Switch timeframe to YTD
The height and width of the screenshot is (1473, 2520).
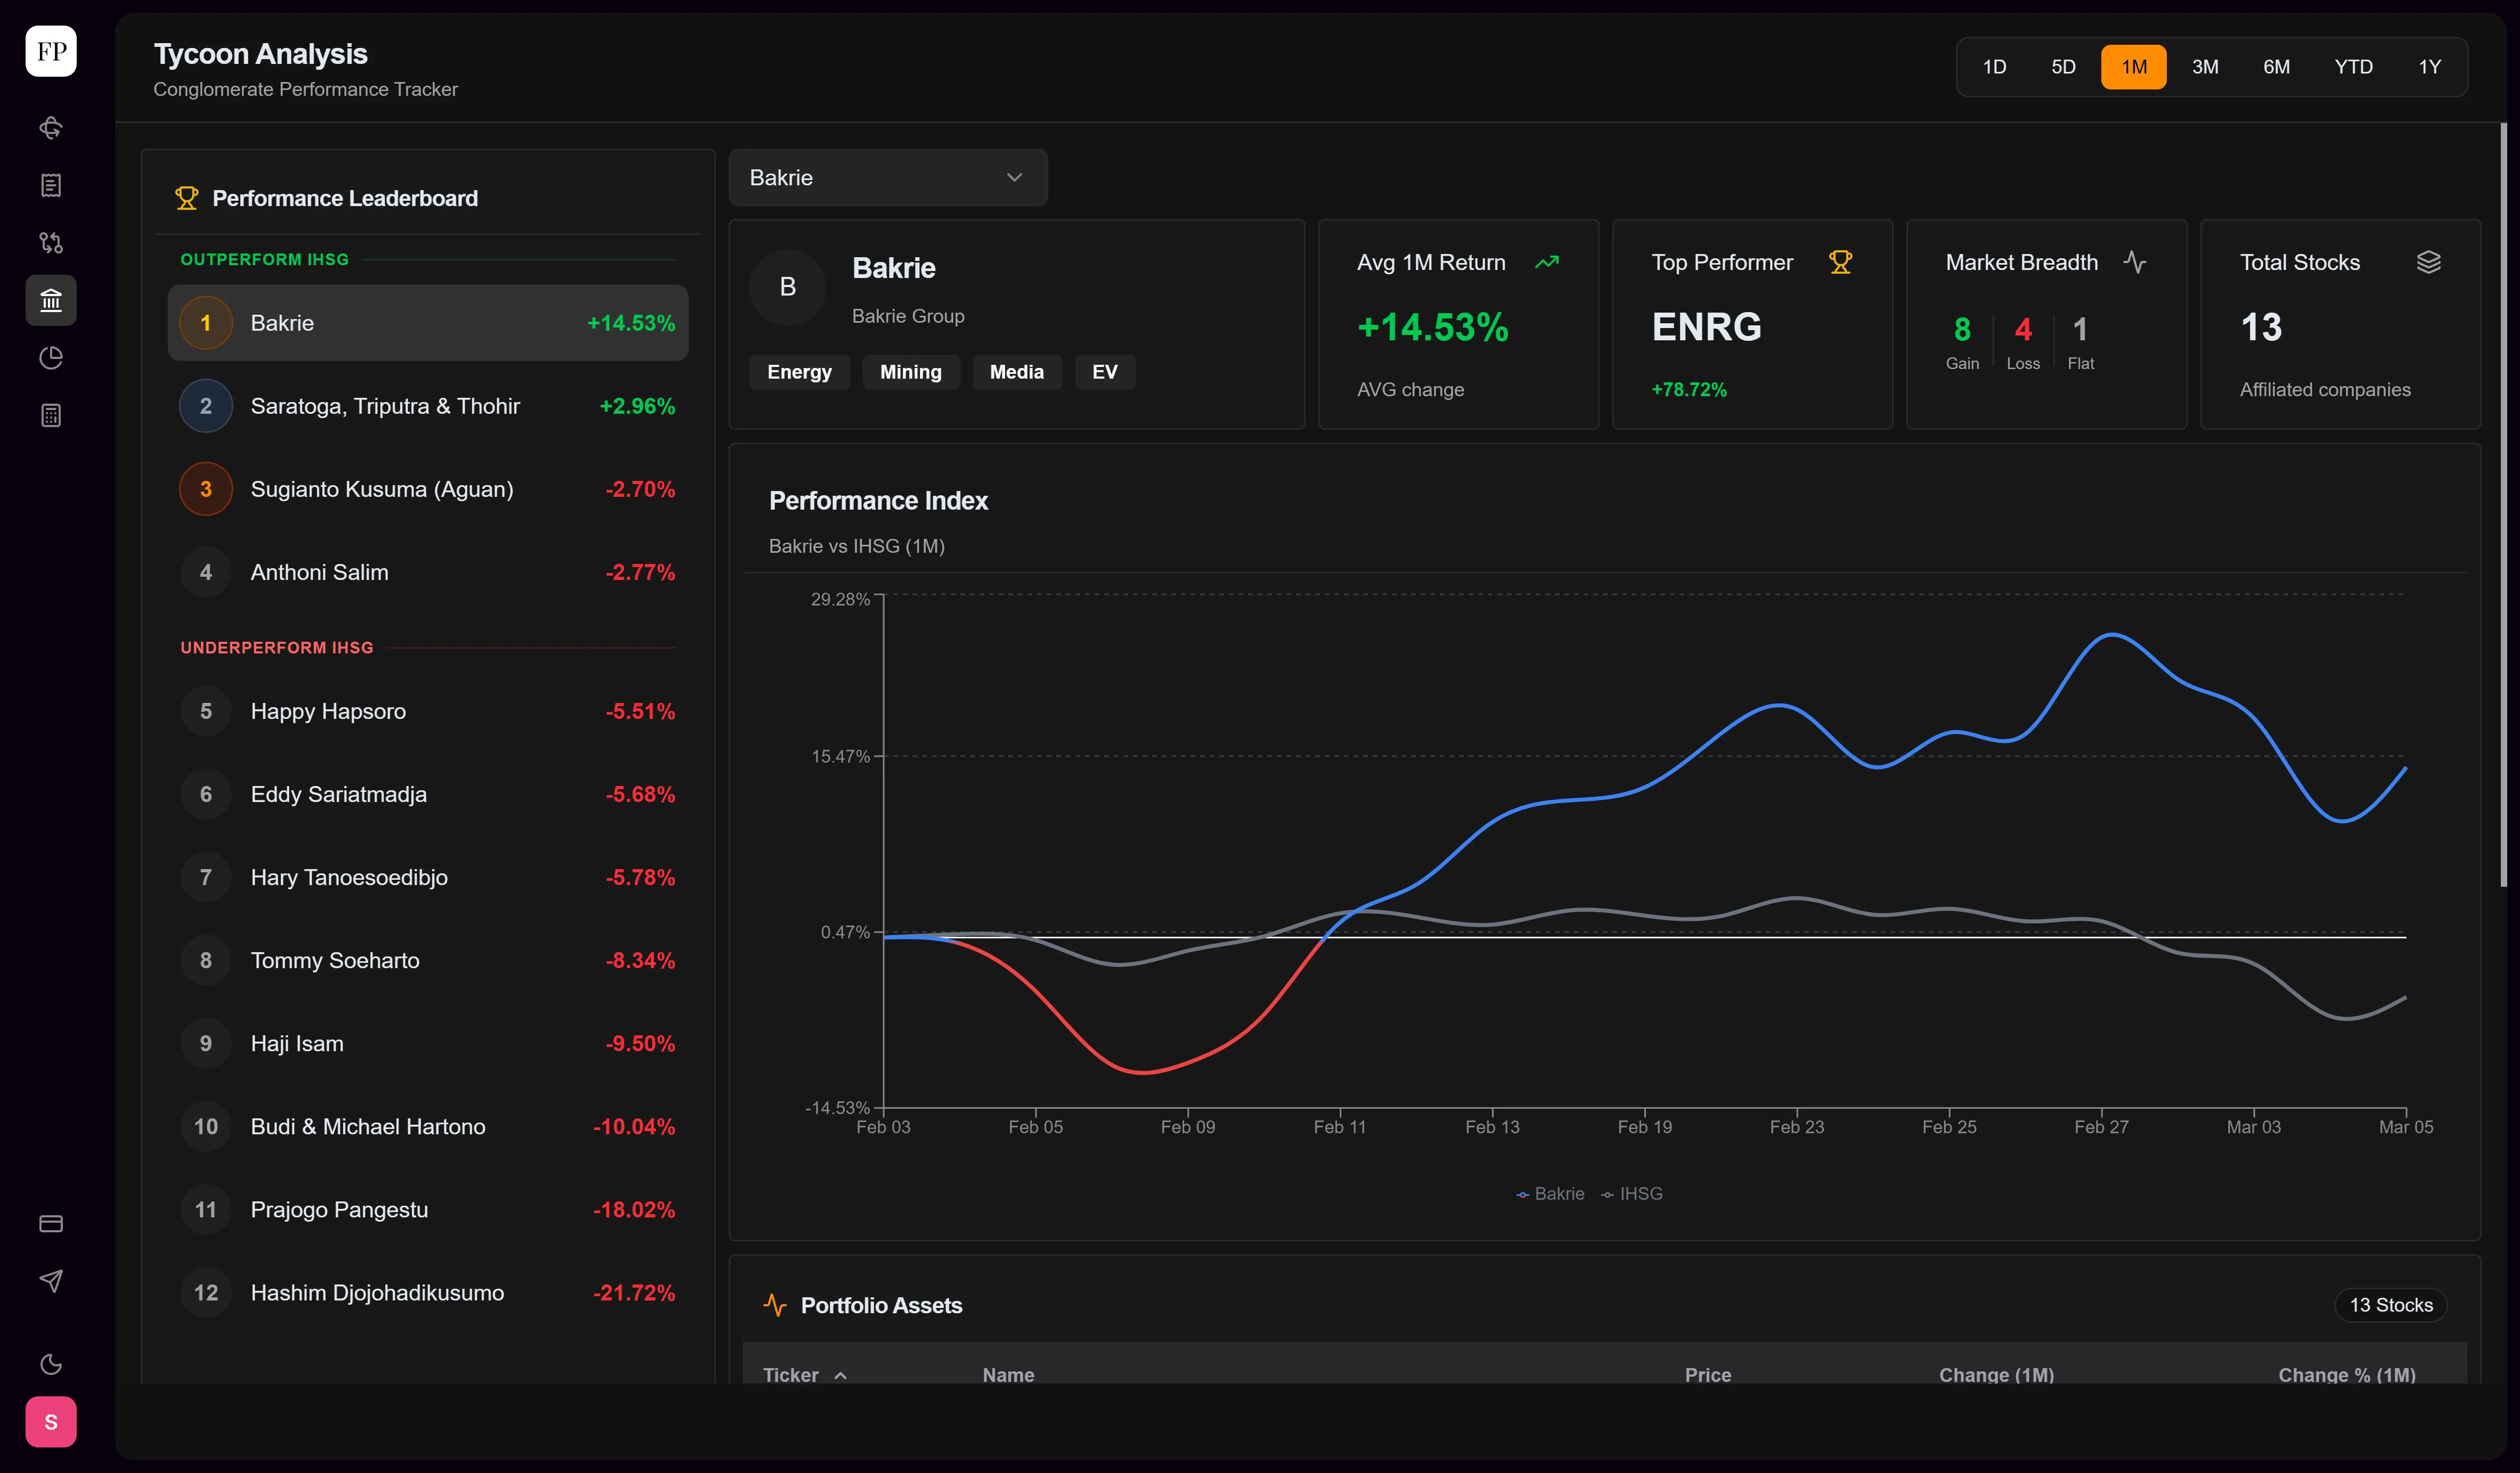click(x=2353, y=67)
